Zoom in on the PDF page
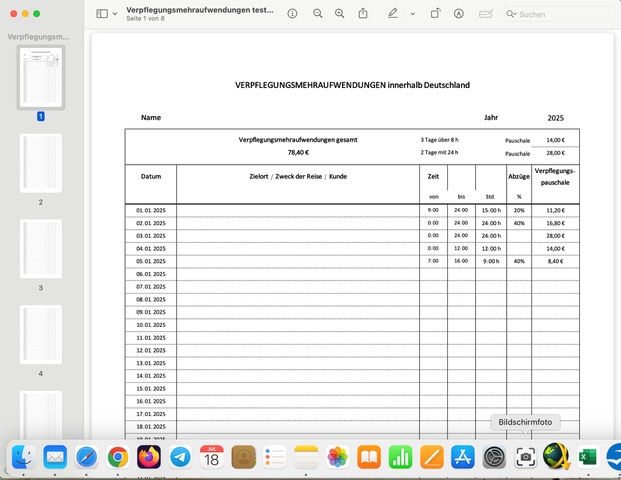 point(340,14)
